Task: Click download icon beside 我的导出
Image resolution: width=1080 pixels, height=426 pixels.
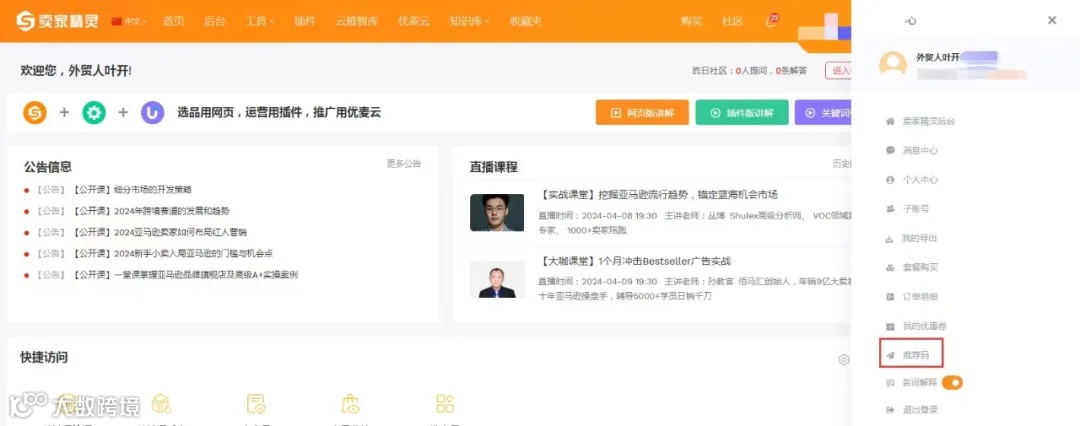Action: 890,239
